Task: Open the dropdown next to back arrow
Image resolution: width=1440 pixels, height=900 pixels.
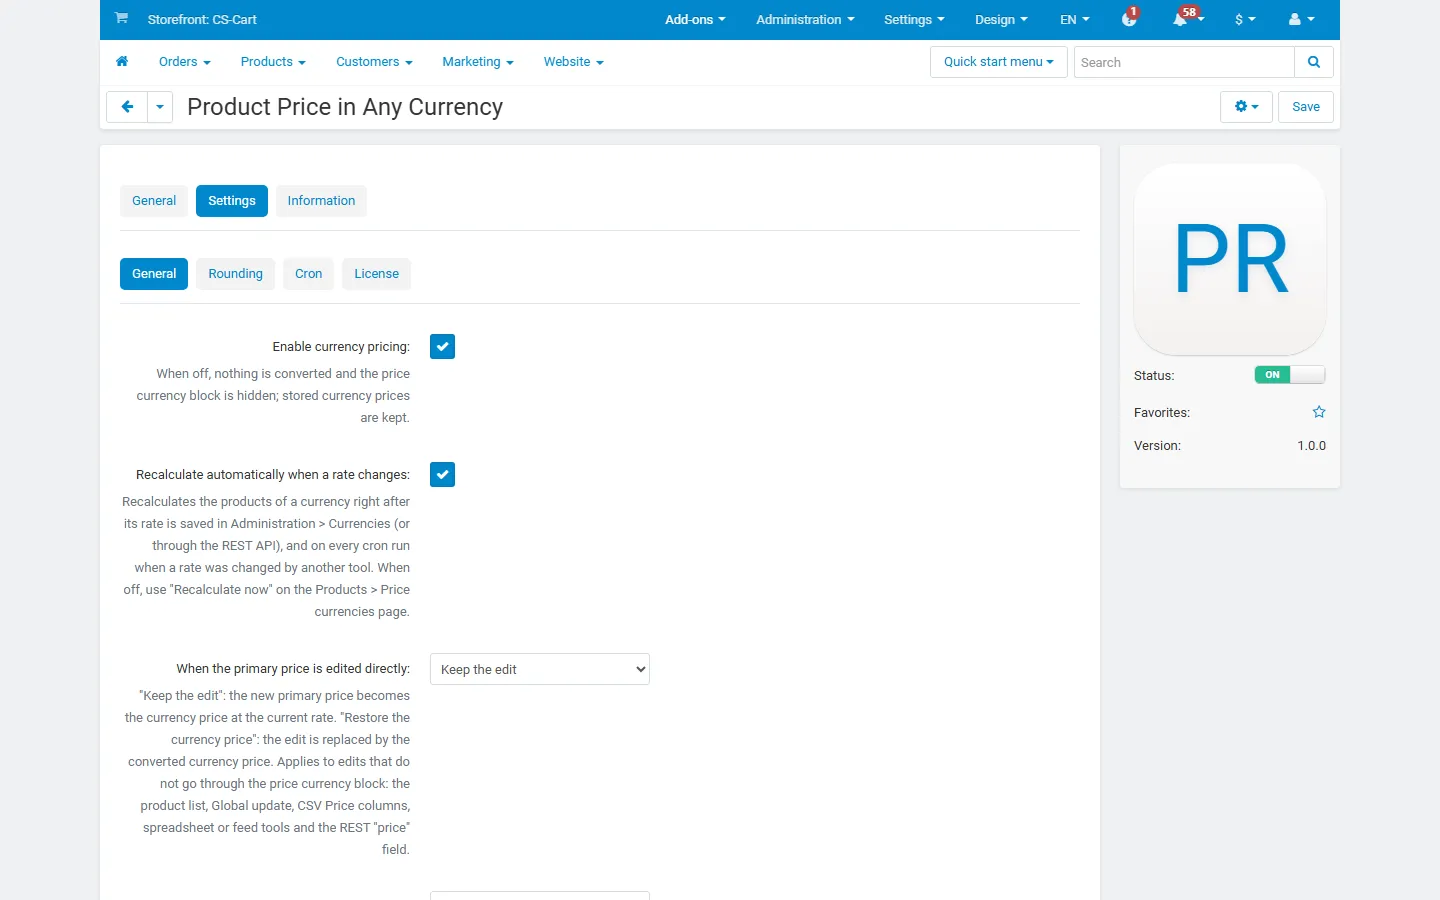Action: click(160, 107)
